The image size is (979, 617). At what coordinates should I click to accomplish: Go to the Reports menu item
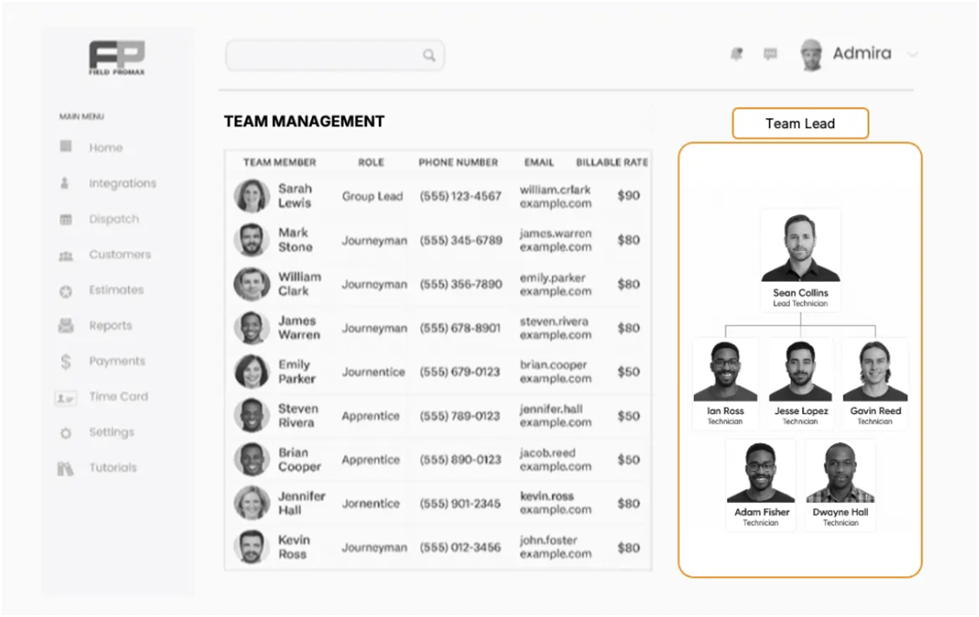point(110,326)
